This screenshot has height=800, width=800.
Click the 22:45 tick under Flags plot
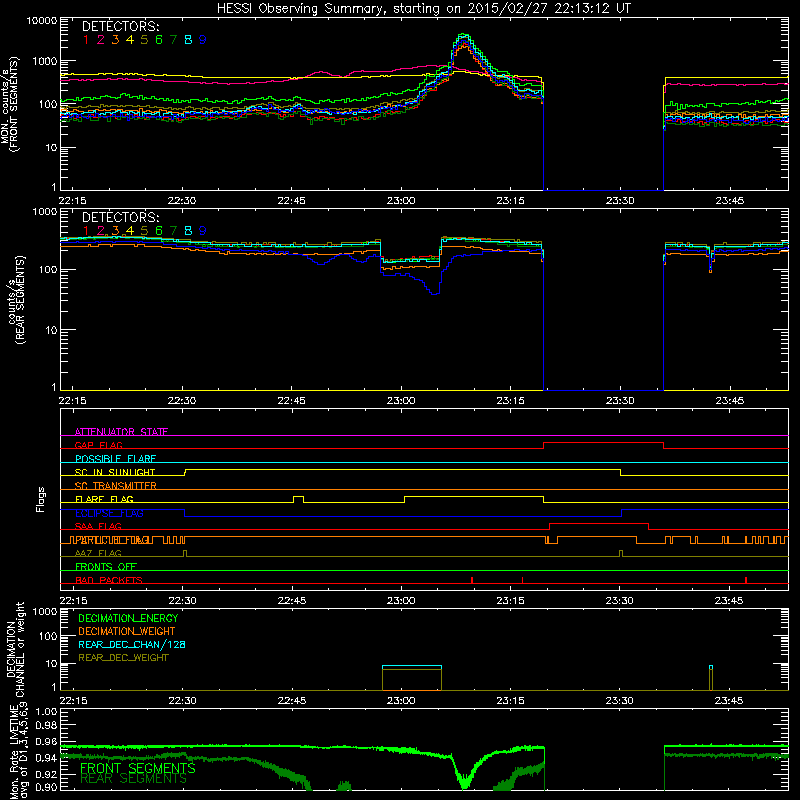click(x=292, y=601)
